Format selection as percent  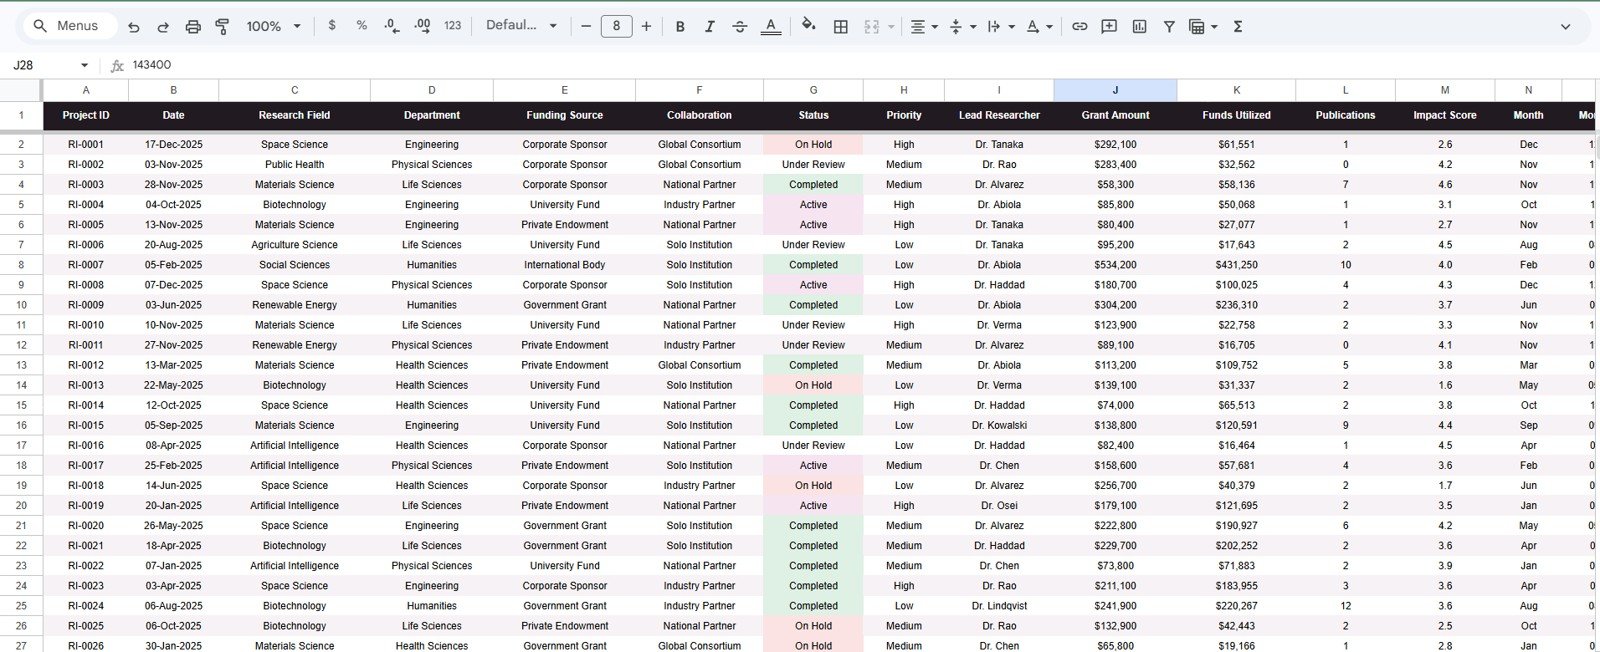[x=361, y=26]
